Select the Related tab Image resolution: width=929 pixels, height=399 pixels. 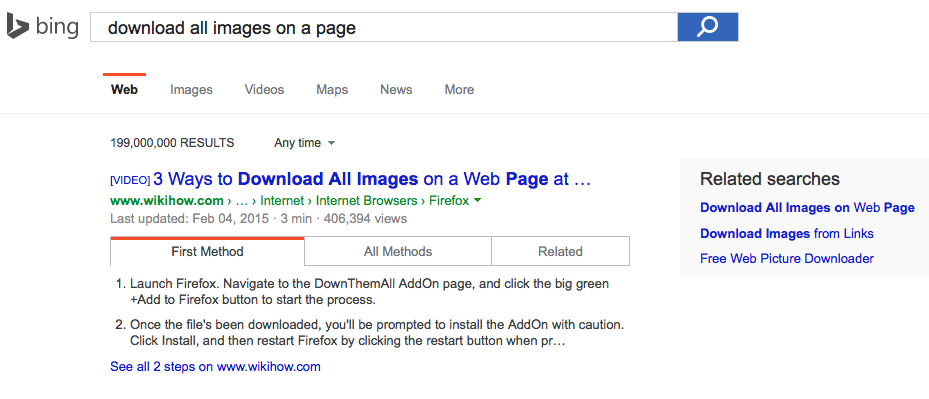pyautogui.click(x=560, y=251)
